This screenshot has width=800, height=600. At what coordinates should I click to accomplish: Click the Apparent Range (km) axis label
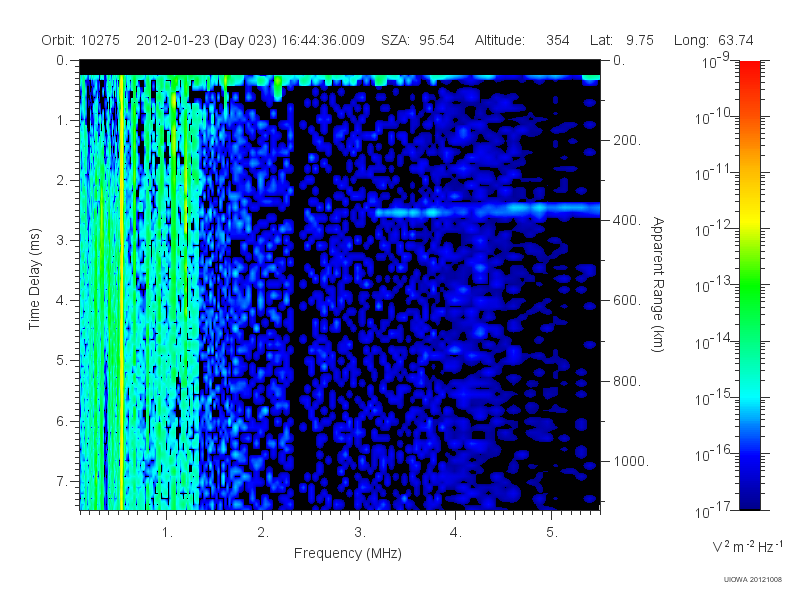click(659, 285)
